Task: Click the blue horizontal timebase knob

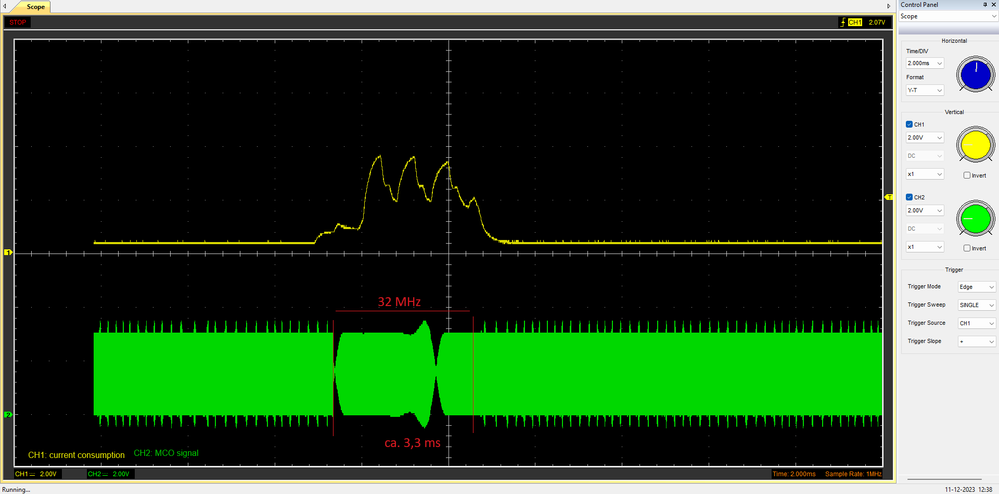Action: [975, 74]
